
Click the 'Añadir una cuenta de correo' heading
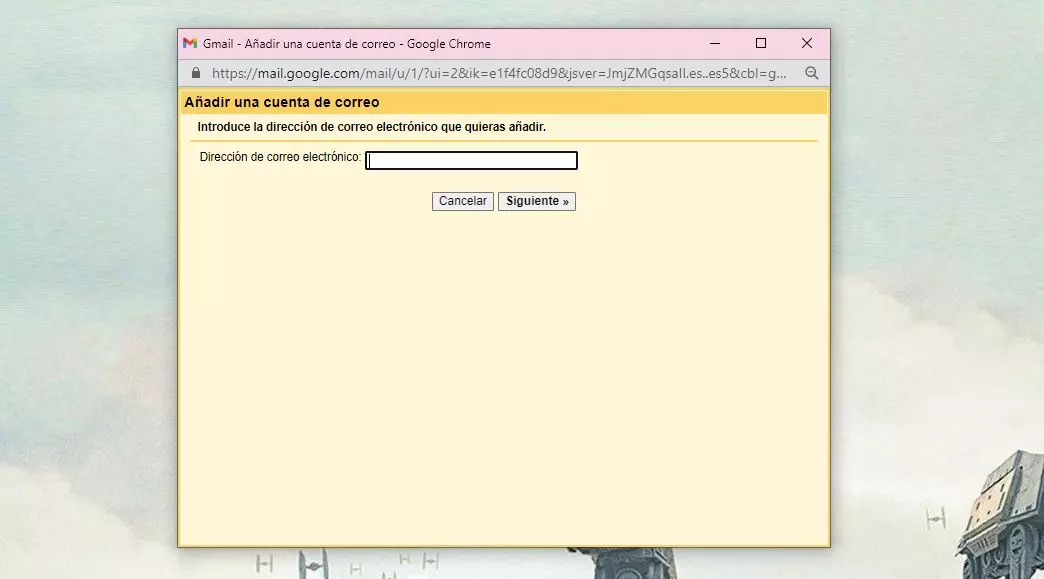(x=282, y=102)
